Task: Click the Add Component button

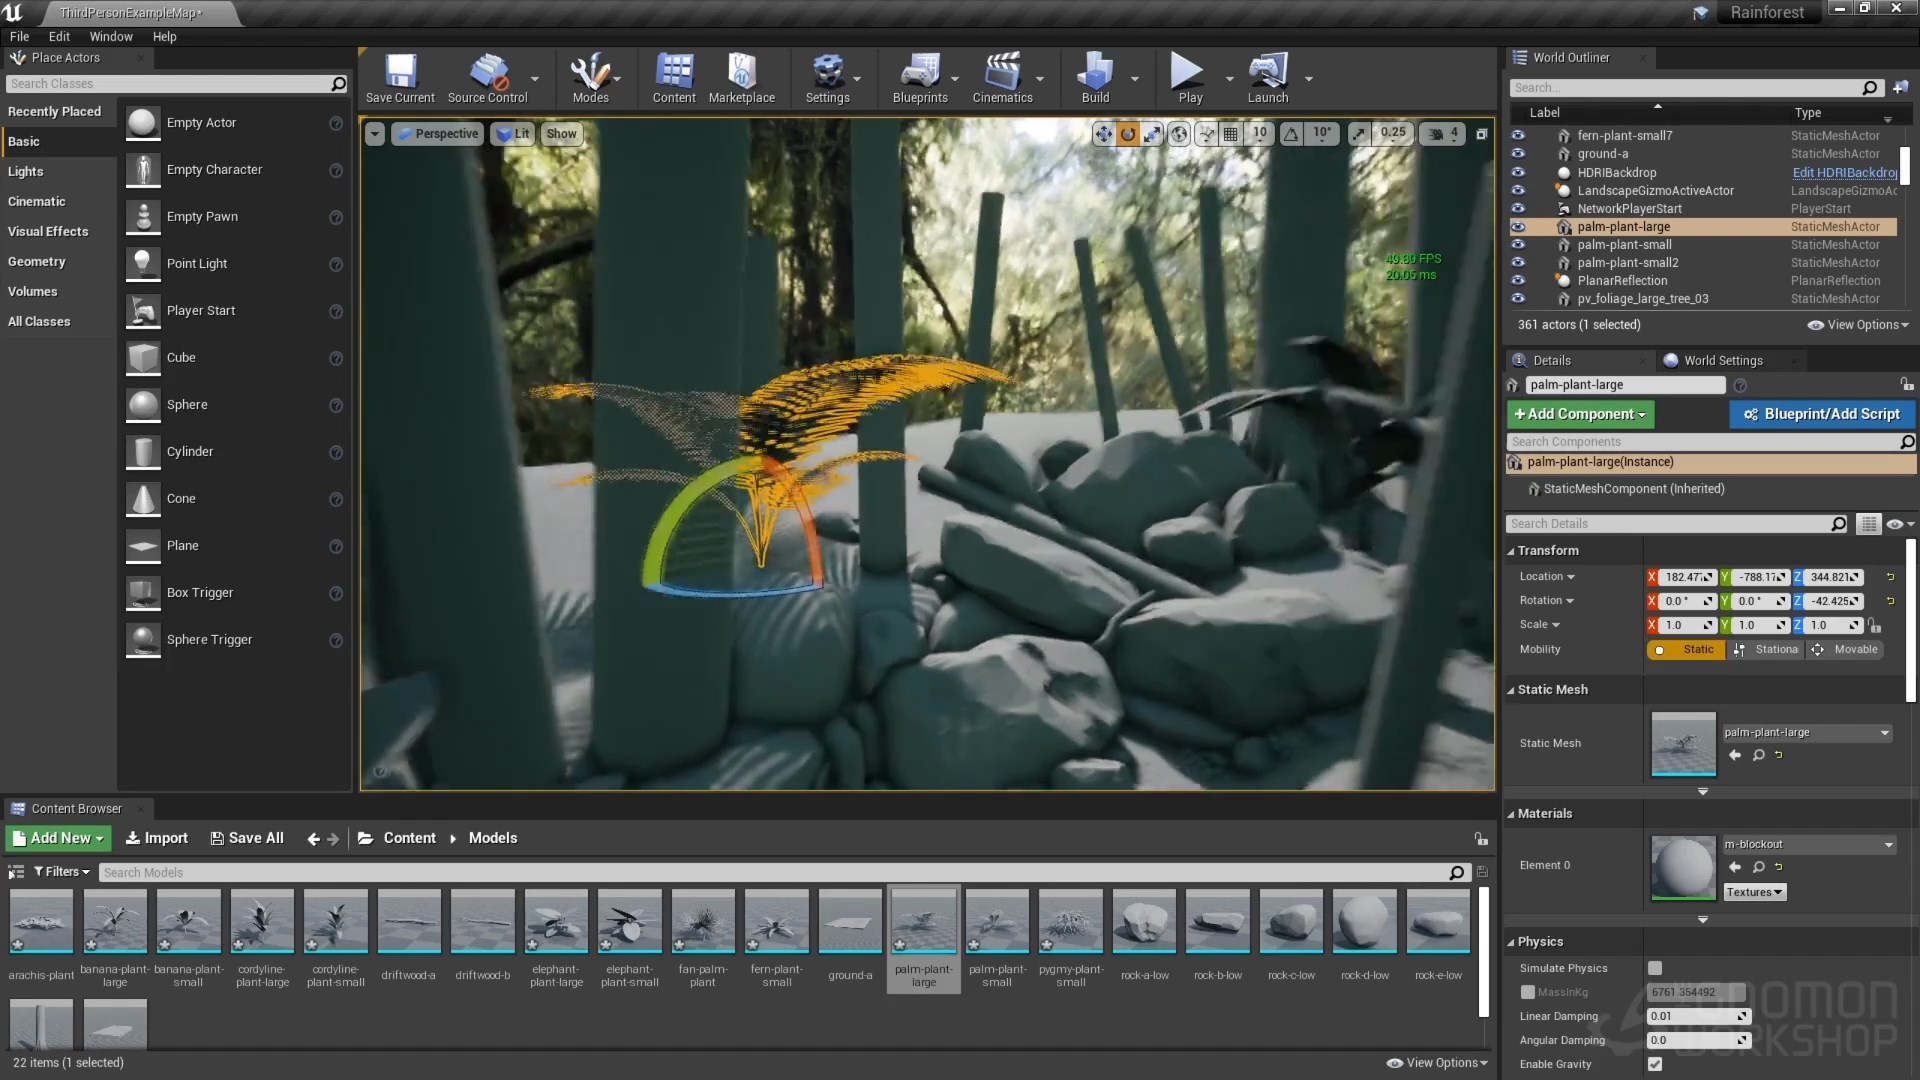Action: pyautogui.click(x=1580, y=414)
